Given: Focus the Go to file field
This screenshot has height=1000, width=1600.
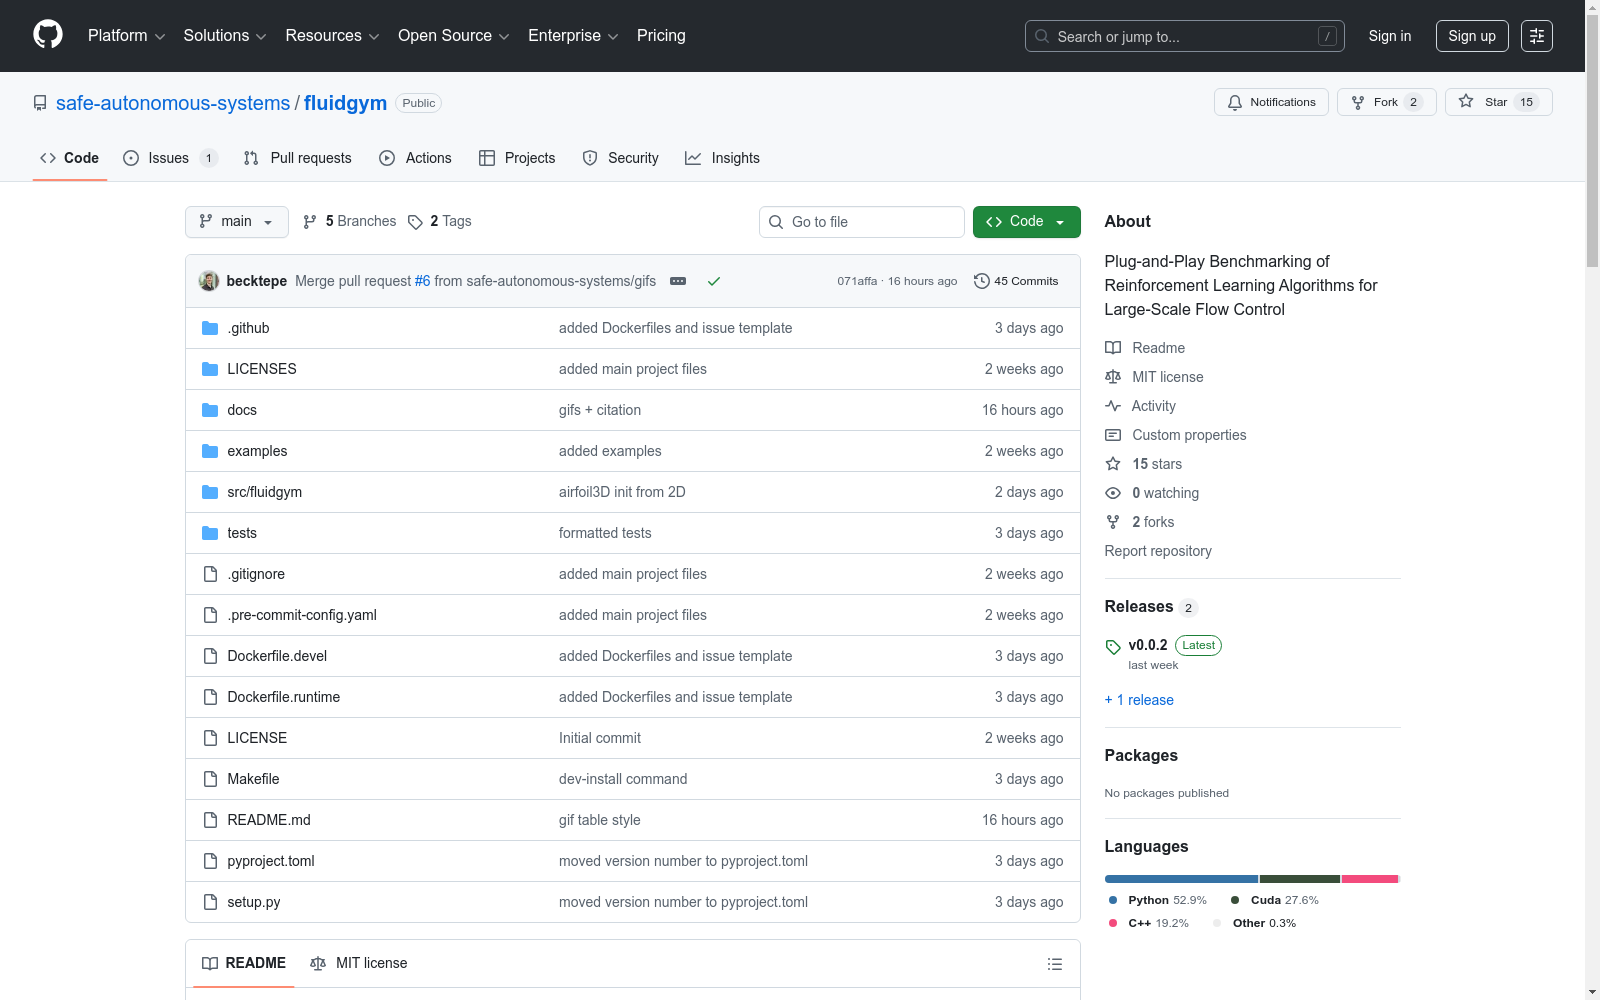Looking at the screenshot, I should (x=862, y=222).
